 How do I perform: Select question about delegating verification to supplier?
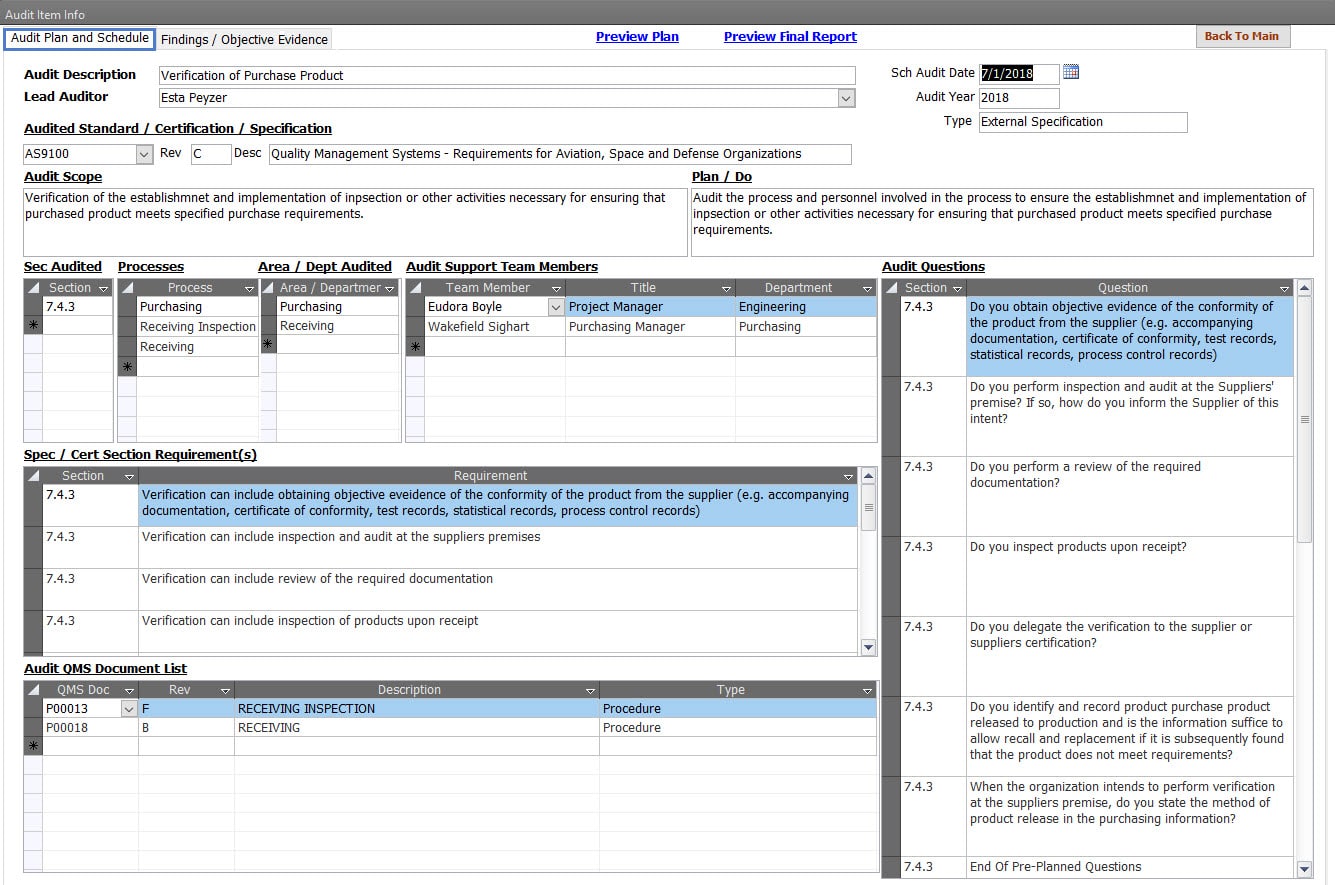(x=1129, y=656)
